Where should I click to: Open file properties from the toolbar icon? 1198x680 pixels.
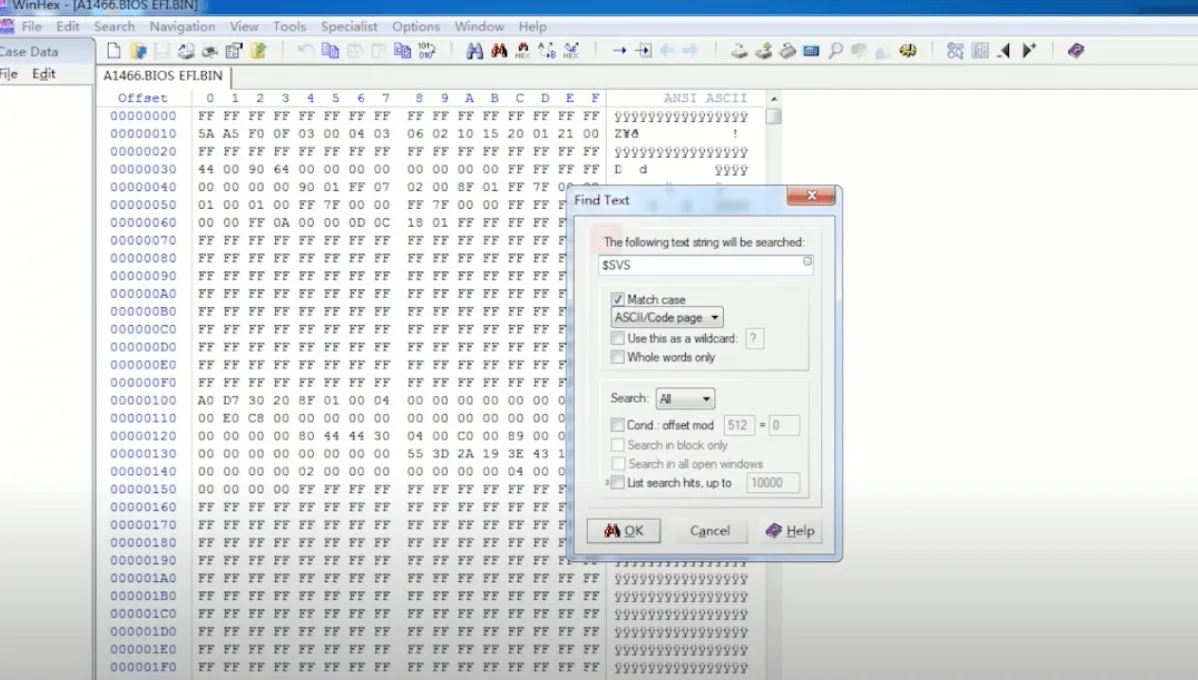coord(234,50)
